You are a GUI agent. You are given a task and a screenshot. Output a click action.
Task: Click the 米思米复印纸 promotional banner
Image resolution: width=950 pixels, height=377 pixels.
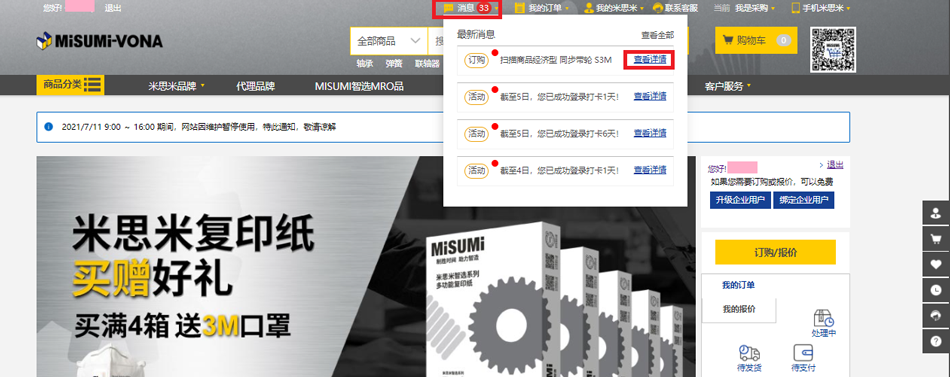click(x=366, y=267)
